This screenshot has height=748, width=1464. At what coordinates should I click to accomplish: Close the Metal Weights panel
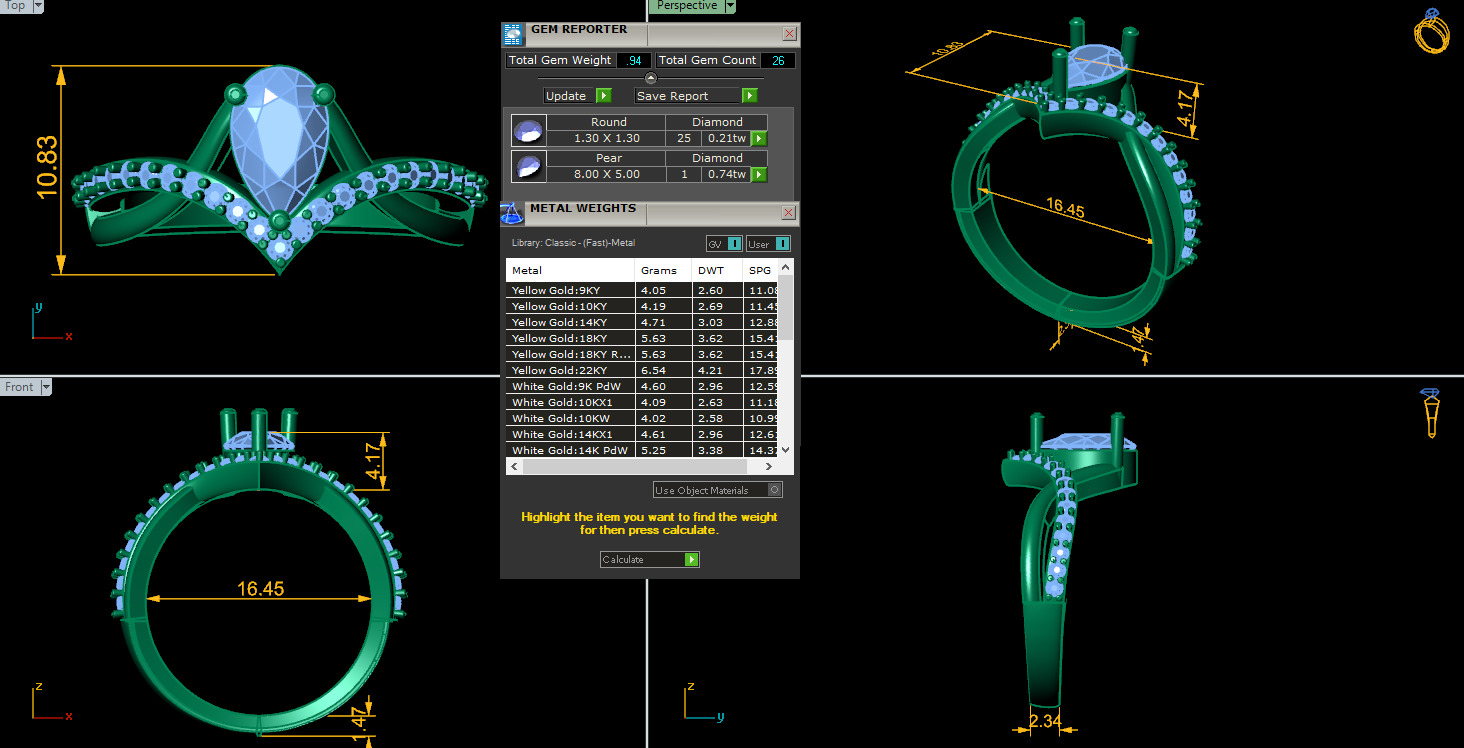pyautogui.click(x=789, y=213)
